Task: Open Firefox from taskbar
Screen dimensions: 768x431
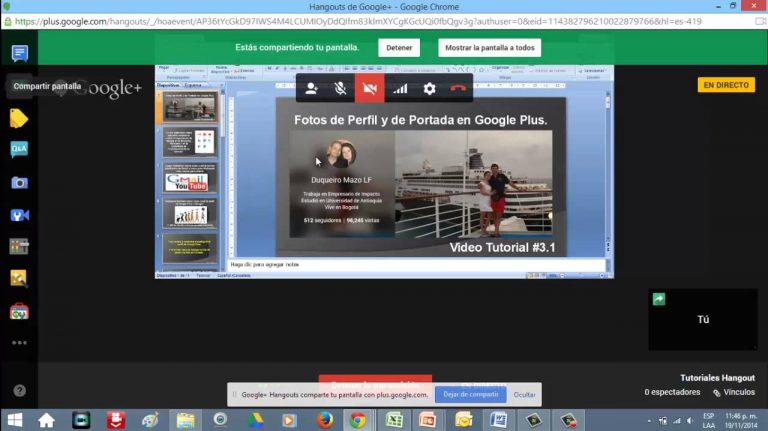Action: click(x=324, y=420)
